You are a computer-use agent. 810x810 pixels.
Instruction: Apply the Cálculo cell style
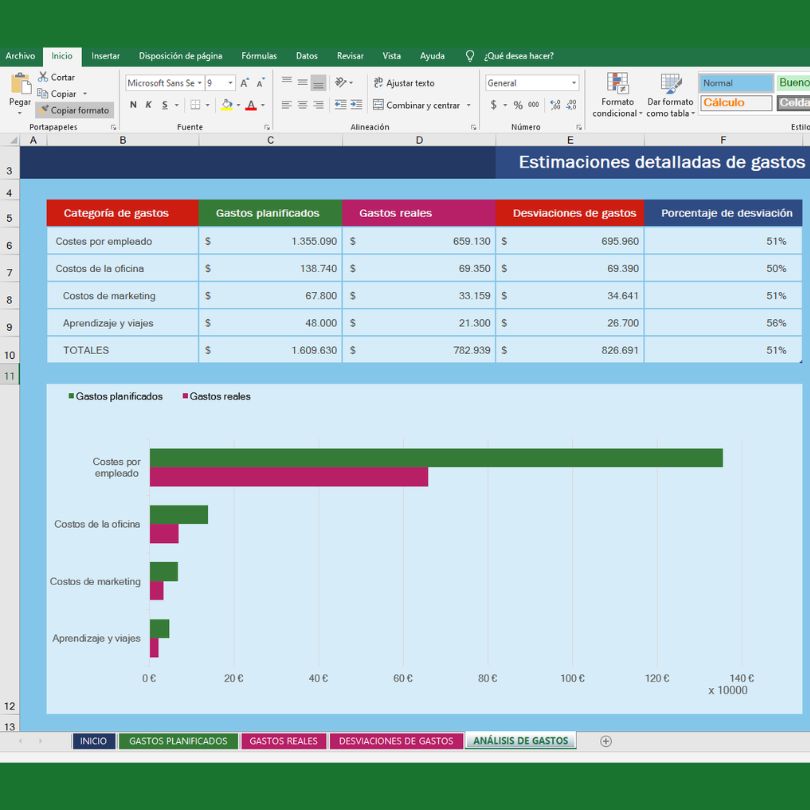[736, 103]
